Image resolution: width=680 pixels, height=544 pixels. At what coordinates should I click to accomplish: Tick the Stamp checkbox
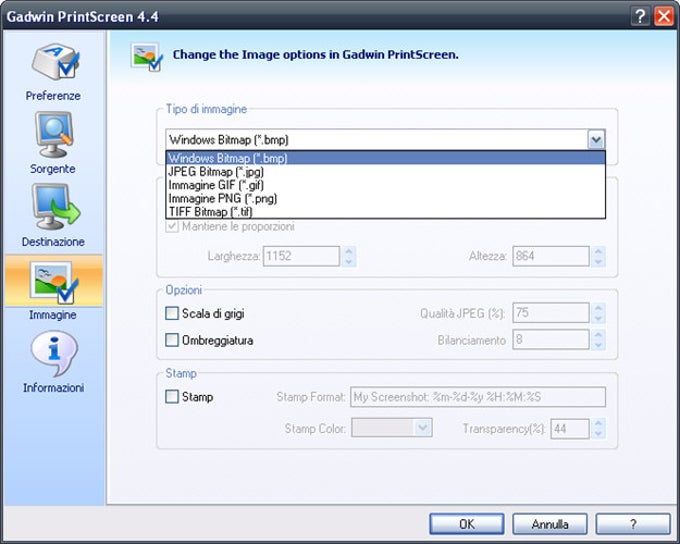[172, 397]
